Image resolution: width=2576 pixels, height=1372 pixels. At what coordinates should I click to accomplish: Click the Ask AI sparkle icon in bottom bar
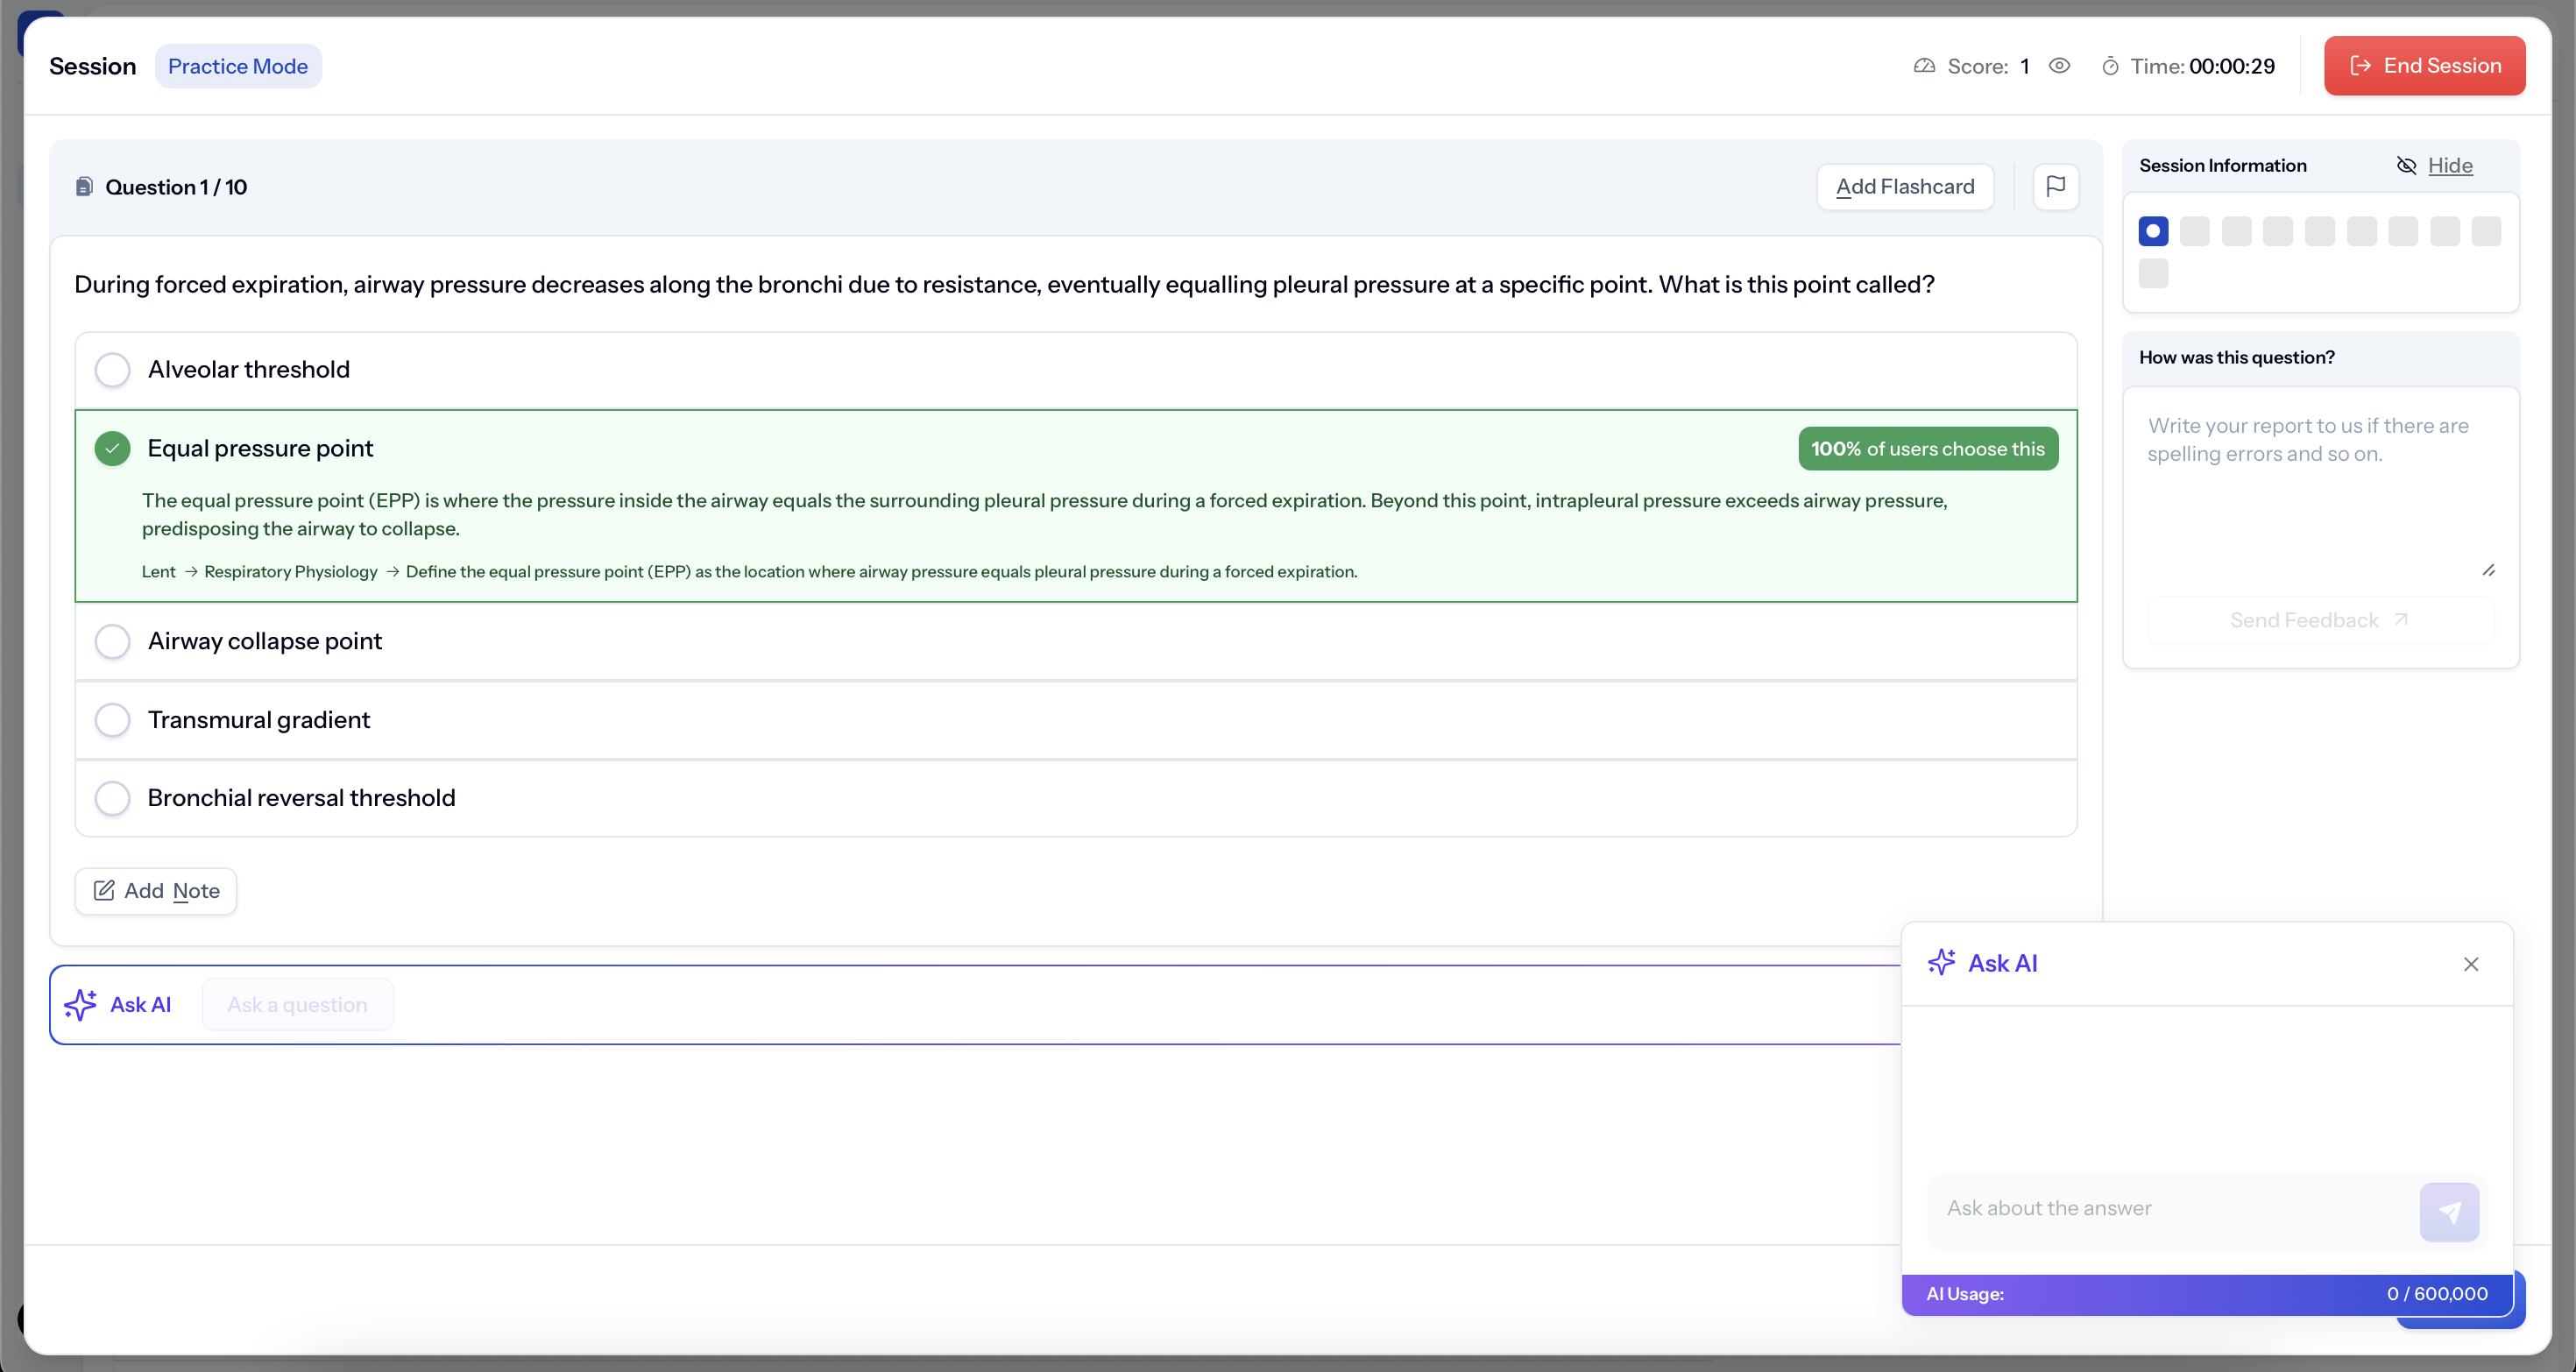pyautogui.click(x=81, y=1004)
